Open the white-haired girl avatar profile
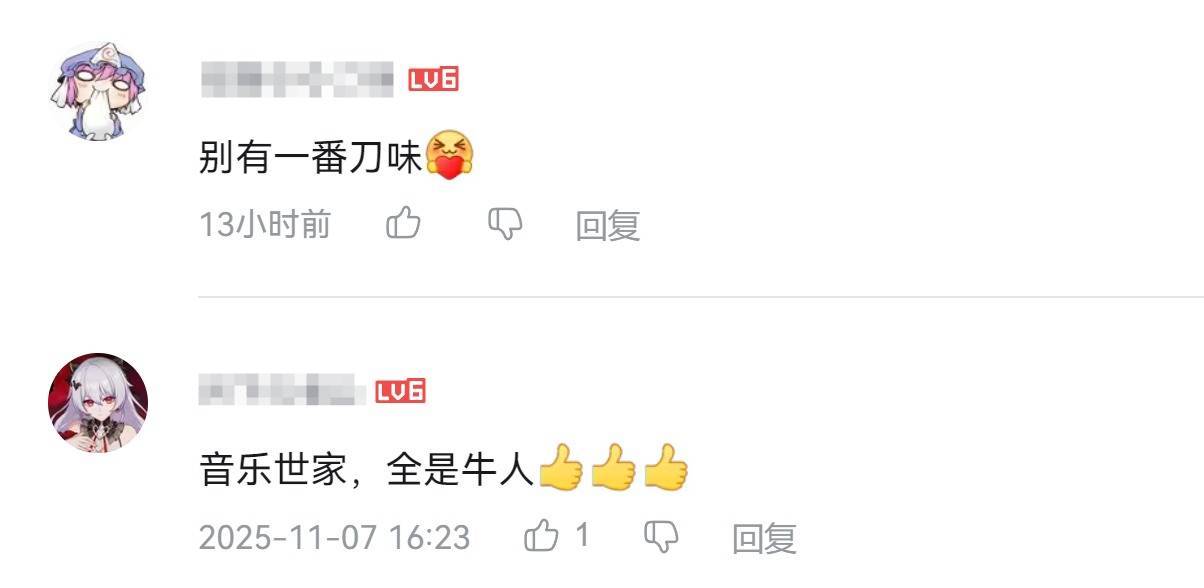This screenshot has width=1204, height=588. pos(98,401)
